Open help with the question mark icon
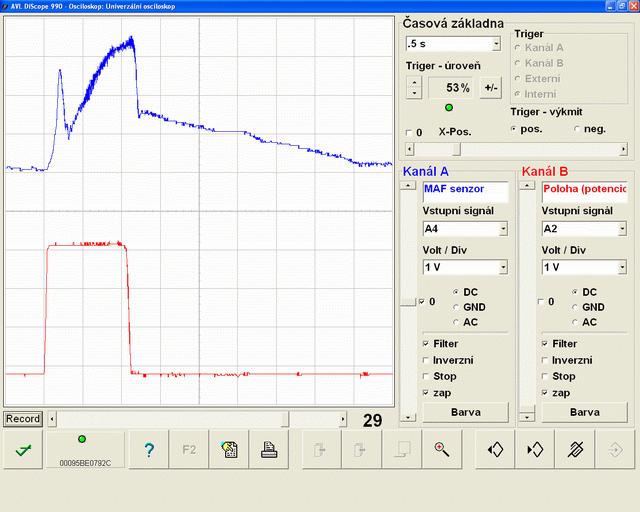This screenshot has height=512, width=640. (148, 450)
